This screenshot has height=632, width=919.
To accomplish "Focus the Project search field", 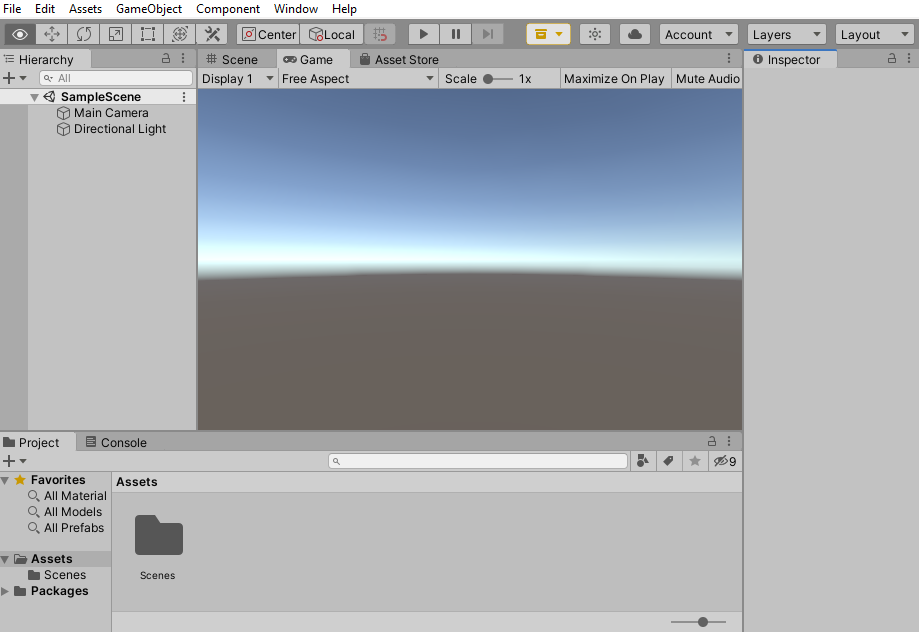I will coord(478,461).
